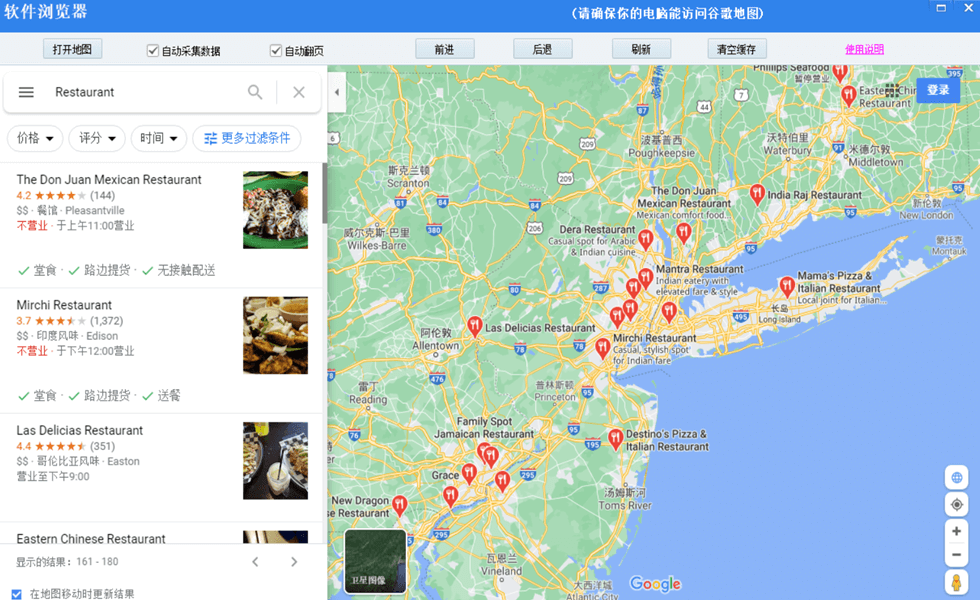Select the Phillips Seafood map pin

[840, 73]
